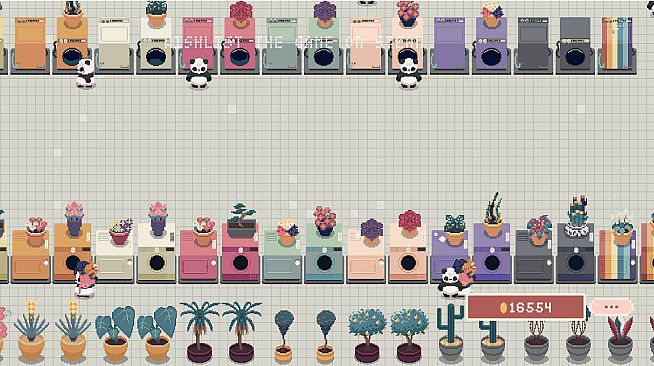
Task: Select the blue-capped character beside the orange washer
Action: click(x=86, y=278)
